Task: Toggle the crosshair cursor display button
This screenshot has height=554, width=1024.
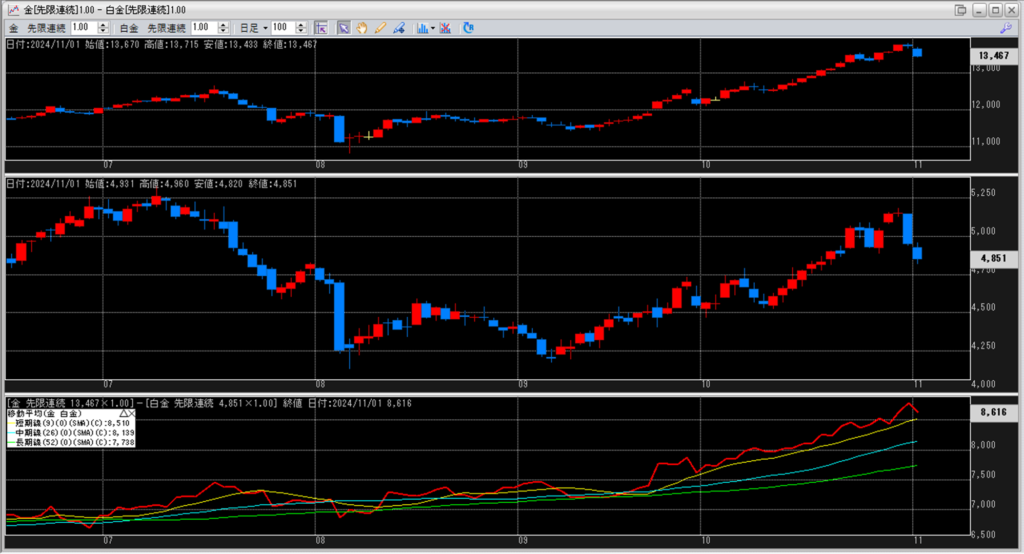Action: 320,28
